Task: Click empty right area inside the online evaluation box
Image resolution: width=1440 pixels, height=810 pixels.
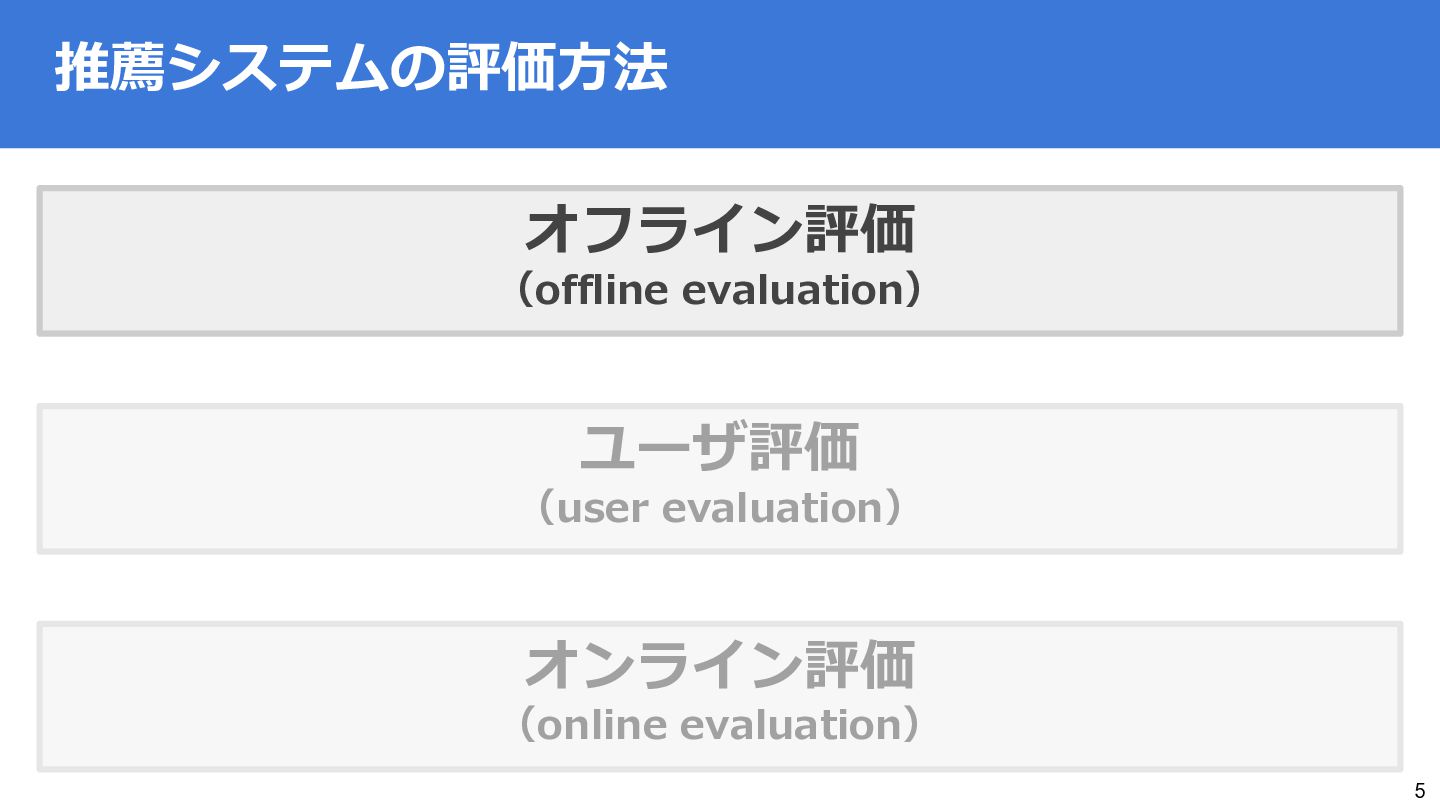Action: point(1200,697)
